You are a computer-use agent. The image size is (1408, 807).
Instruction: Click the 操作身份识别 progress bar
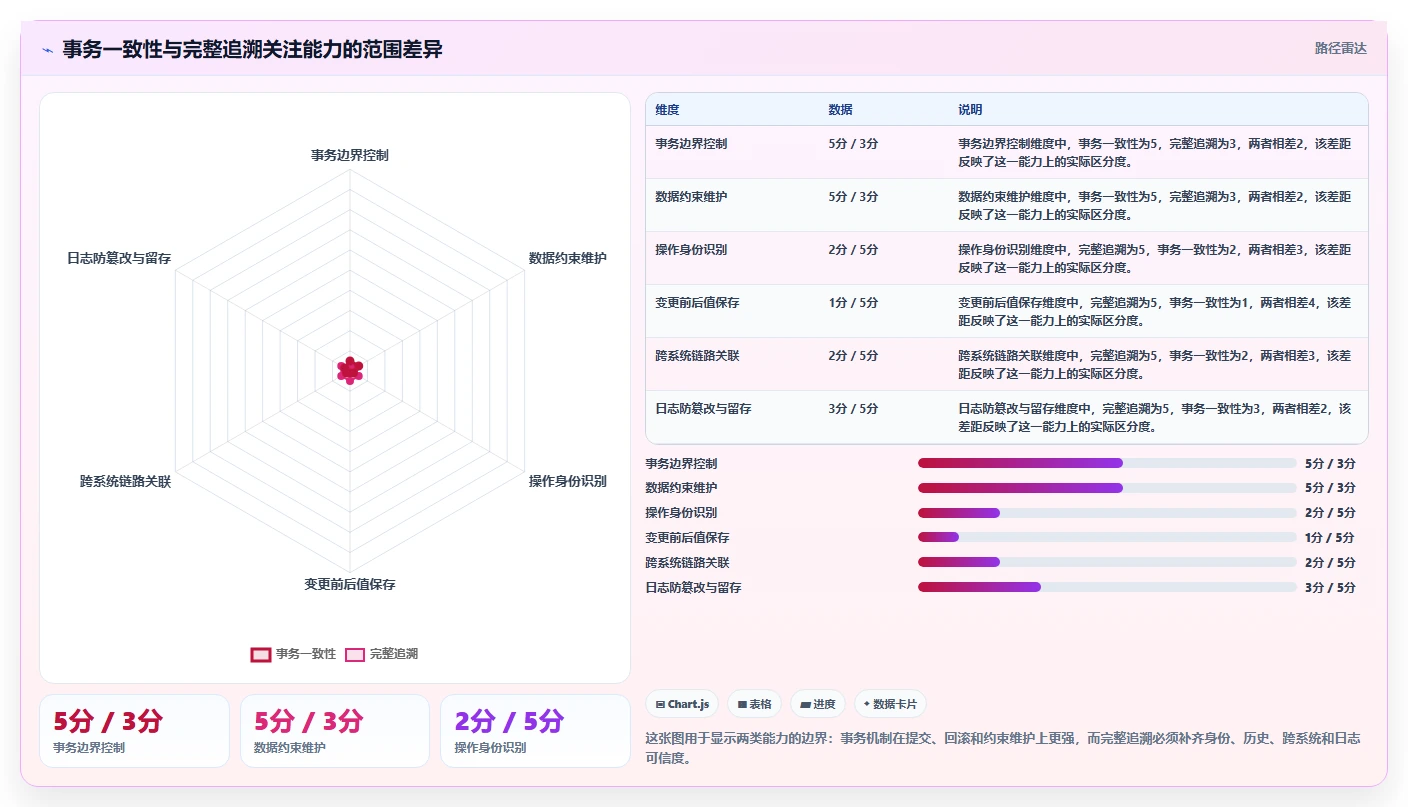[1107, 513]
